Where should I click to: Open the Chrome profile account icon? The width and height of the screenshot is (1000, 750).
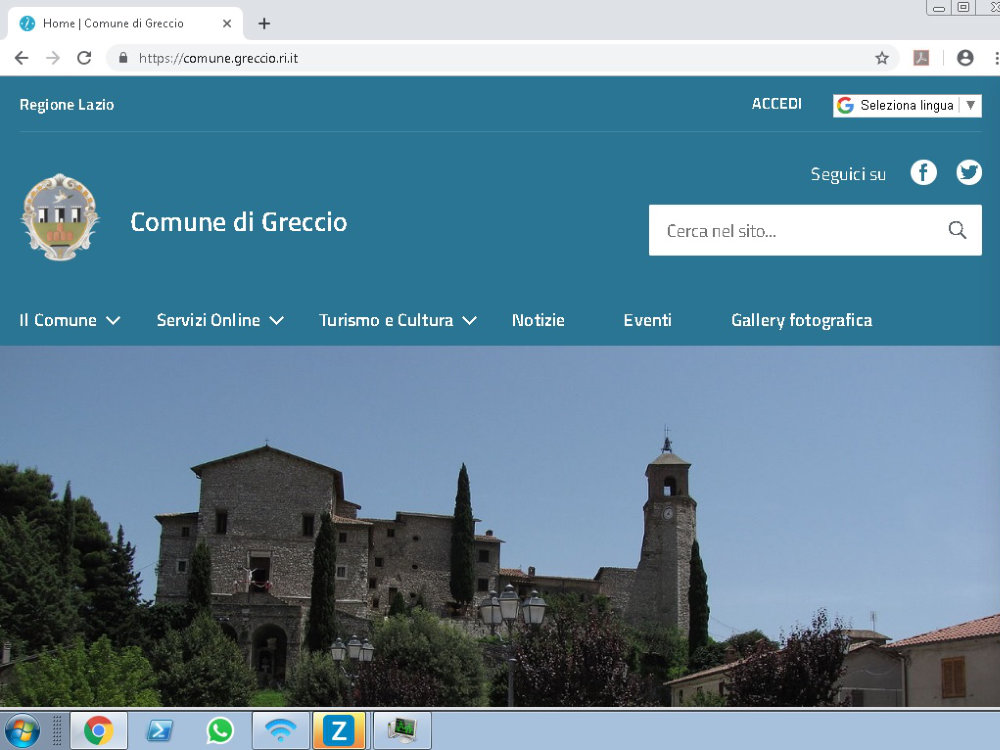pos(965,58)
